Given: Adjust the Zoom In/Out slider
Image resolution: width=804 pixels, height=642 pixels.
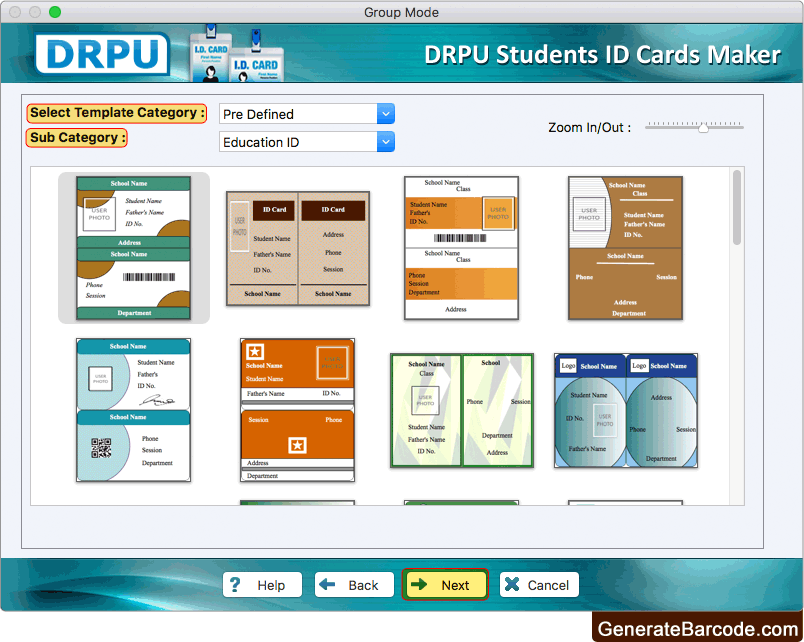Looking at the screenshot, I should (x=694, y=126).
